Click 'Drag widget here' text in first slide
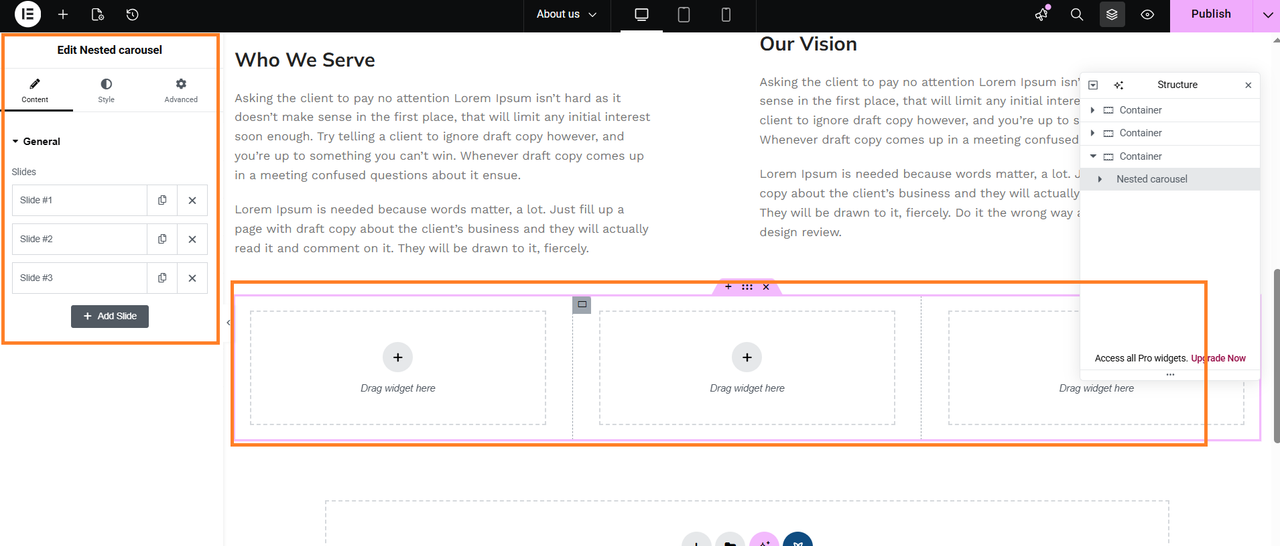The image size is (1280, 546). 398,388
